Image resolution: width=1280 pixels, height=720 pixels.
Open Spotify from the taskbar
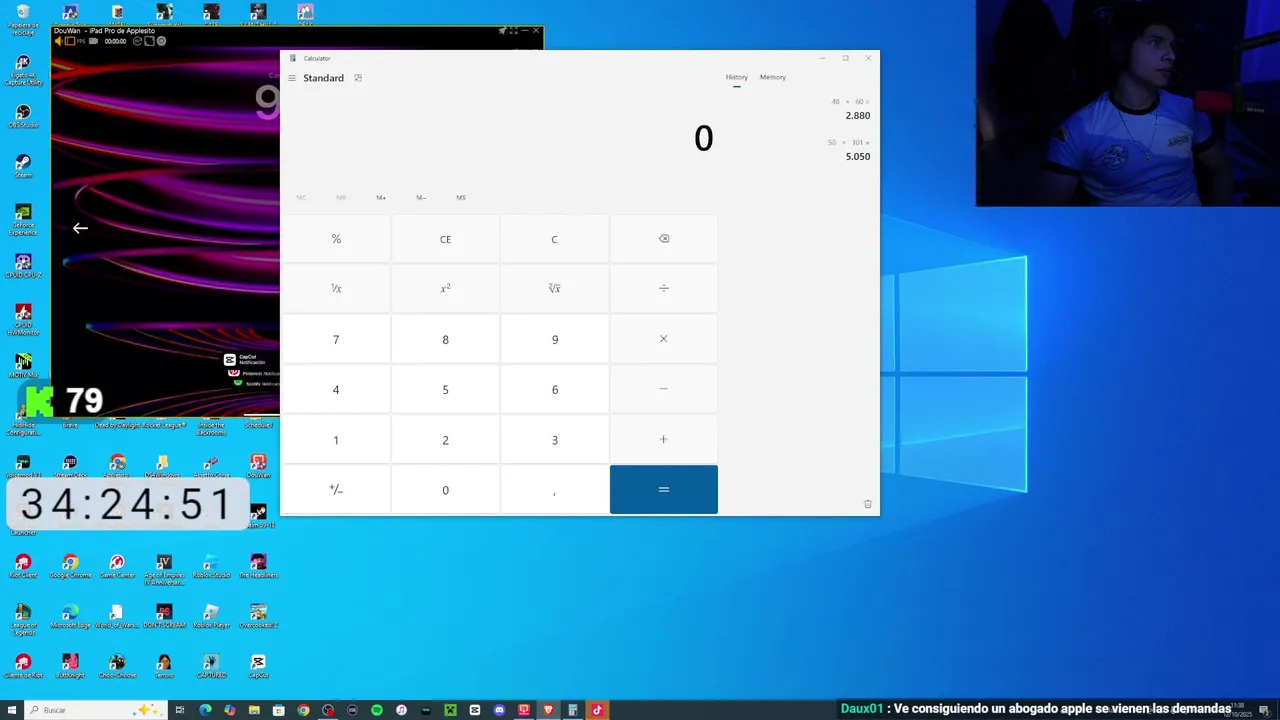tap(377, 710)
